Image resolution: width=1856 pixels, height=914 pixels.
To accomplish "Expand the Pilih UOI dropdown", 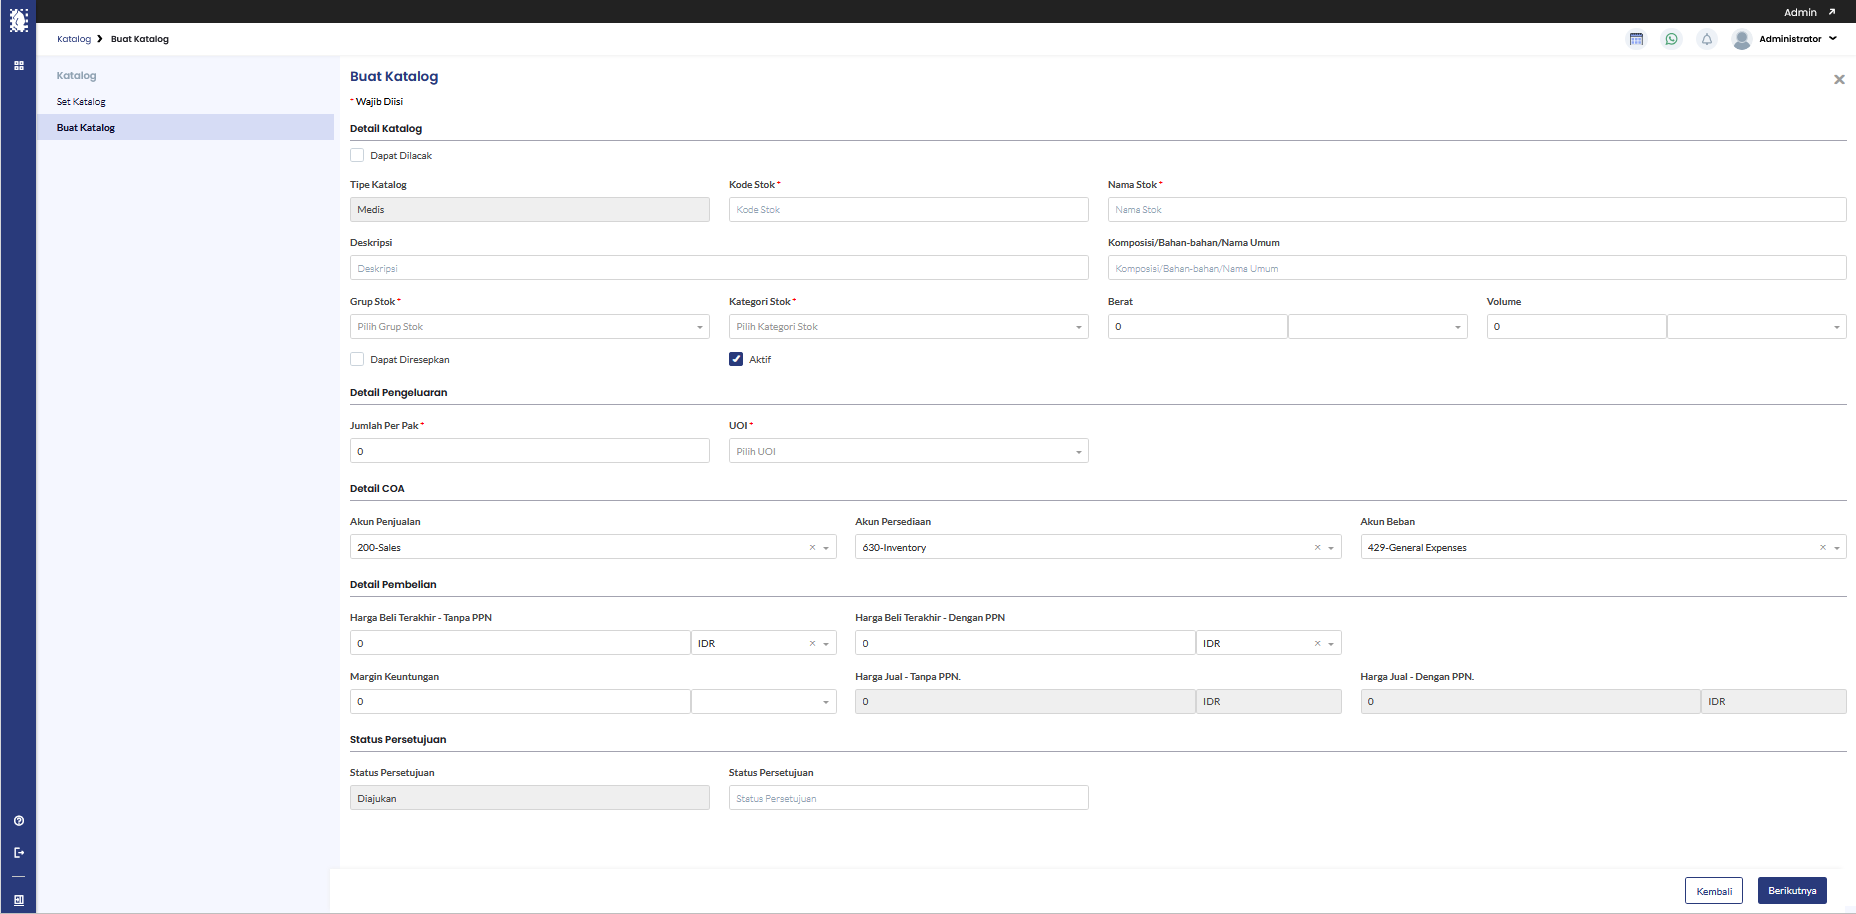I will click(x=909, y=451).
